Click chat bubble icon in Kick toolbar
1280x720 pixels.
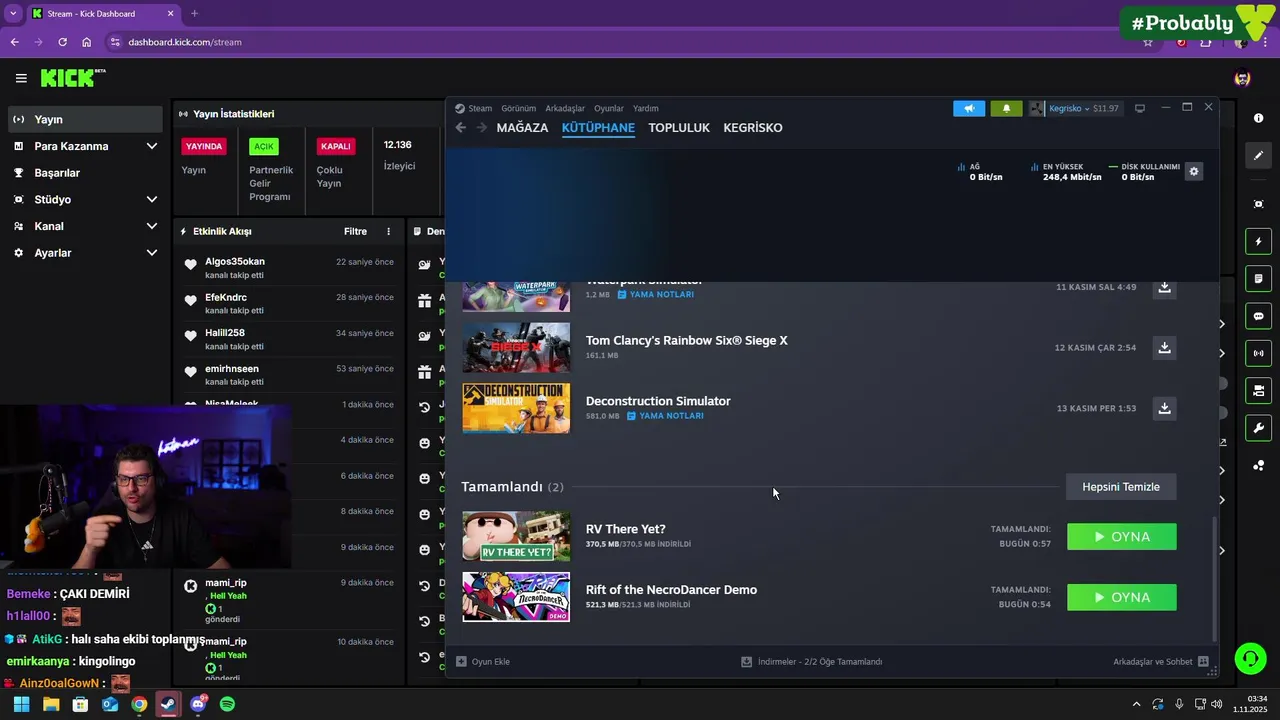pos(1258,316)
